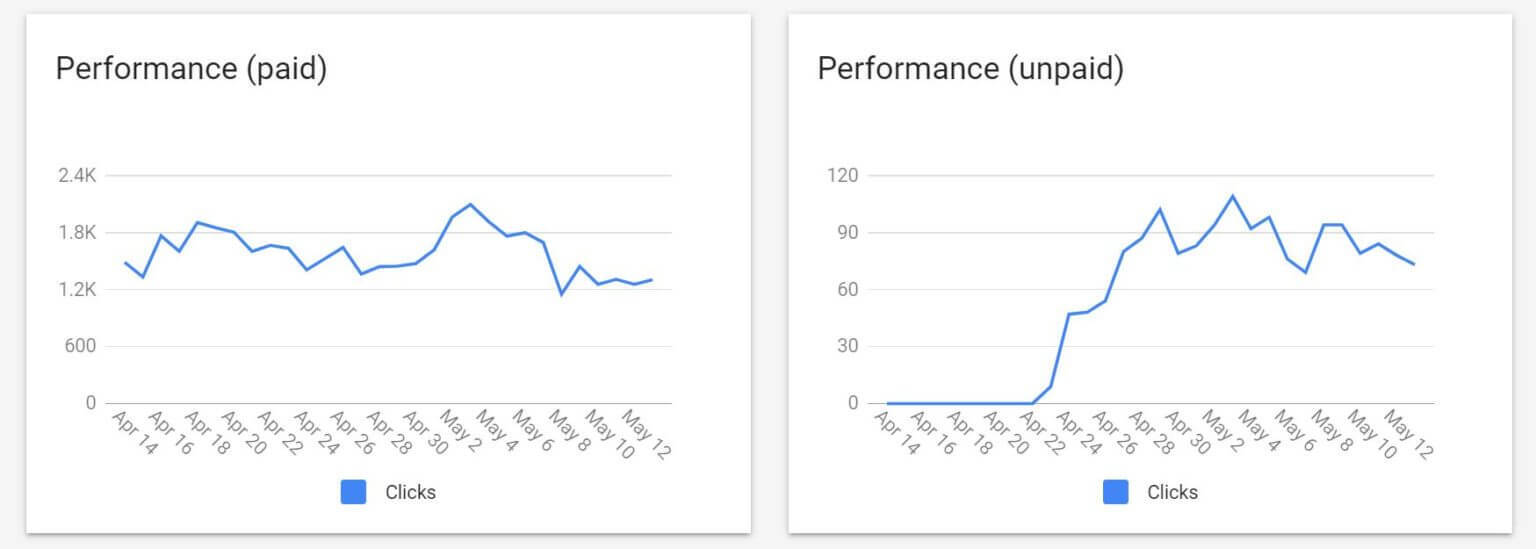1536x549 pixels.
Task: Click the 2.4K axis label on paid chart
Action: (76, 176)
